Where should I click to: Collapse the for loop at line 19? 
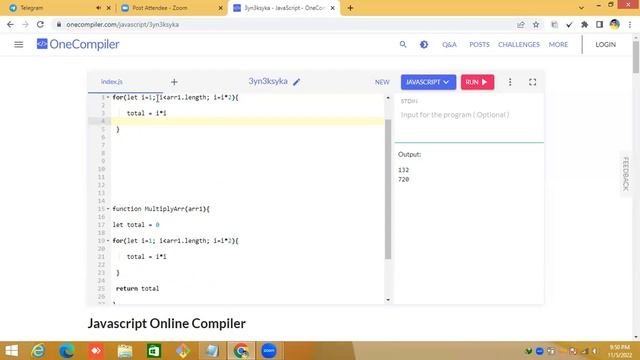click(108, 241)
